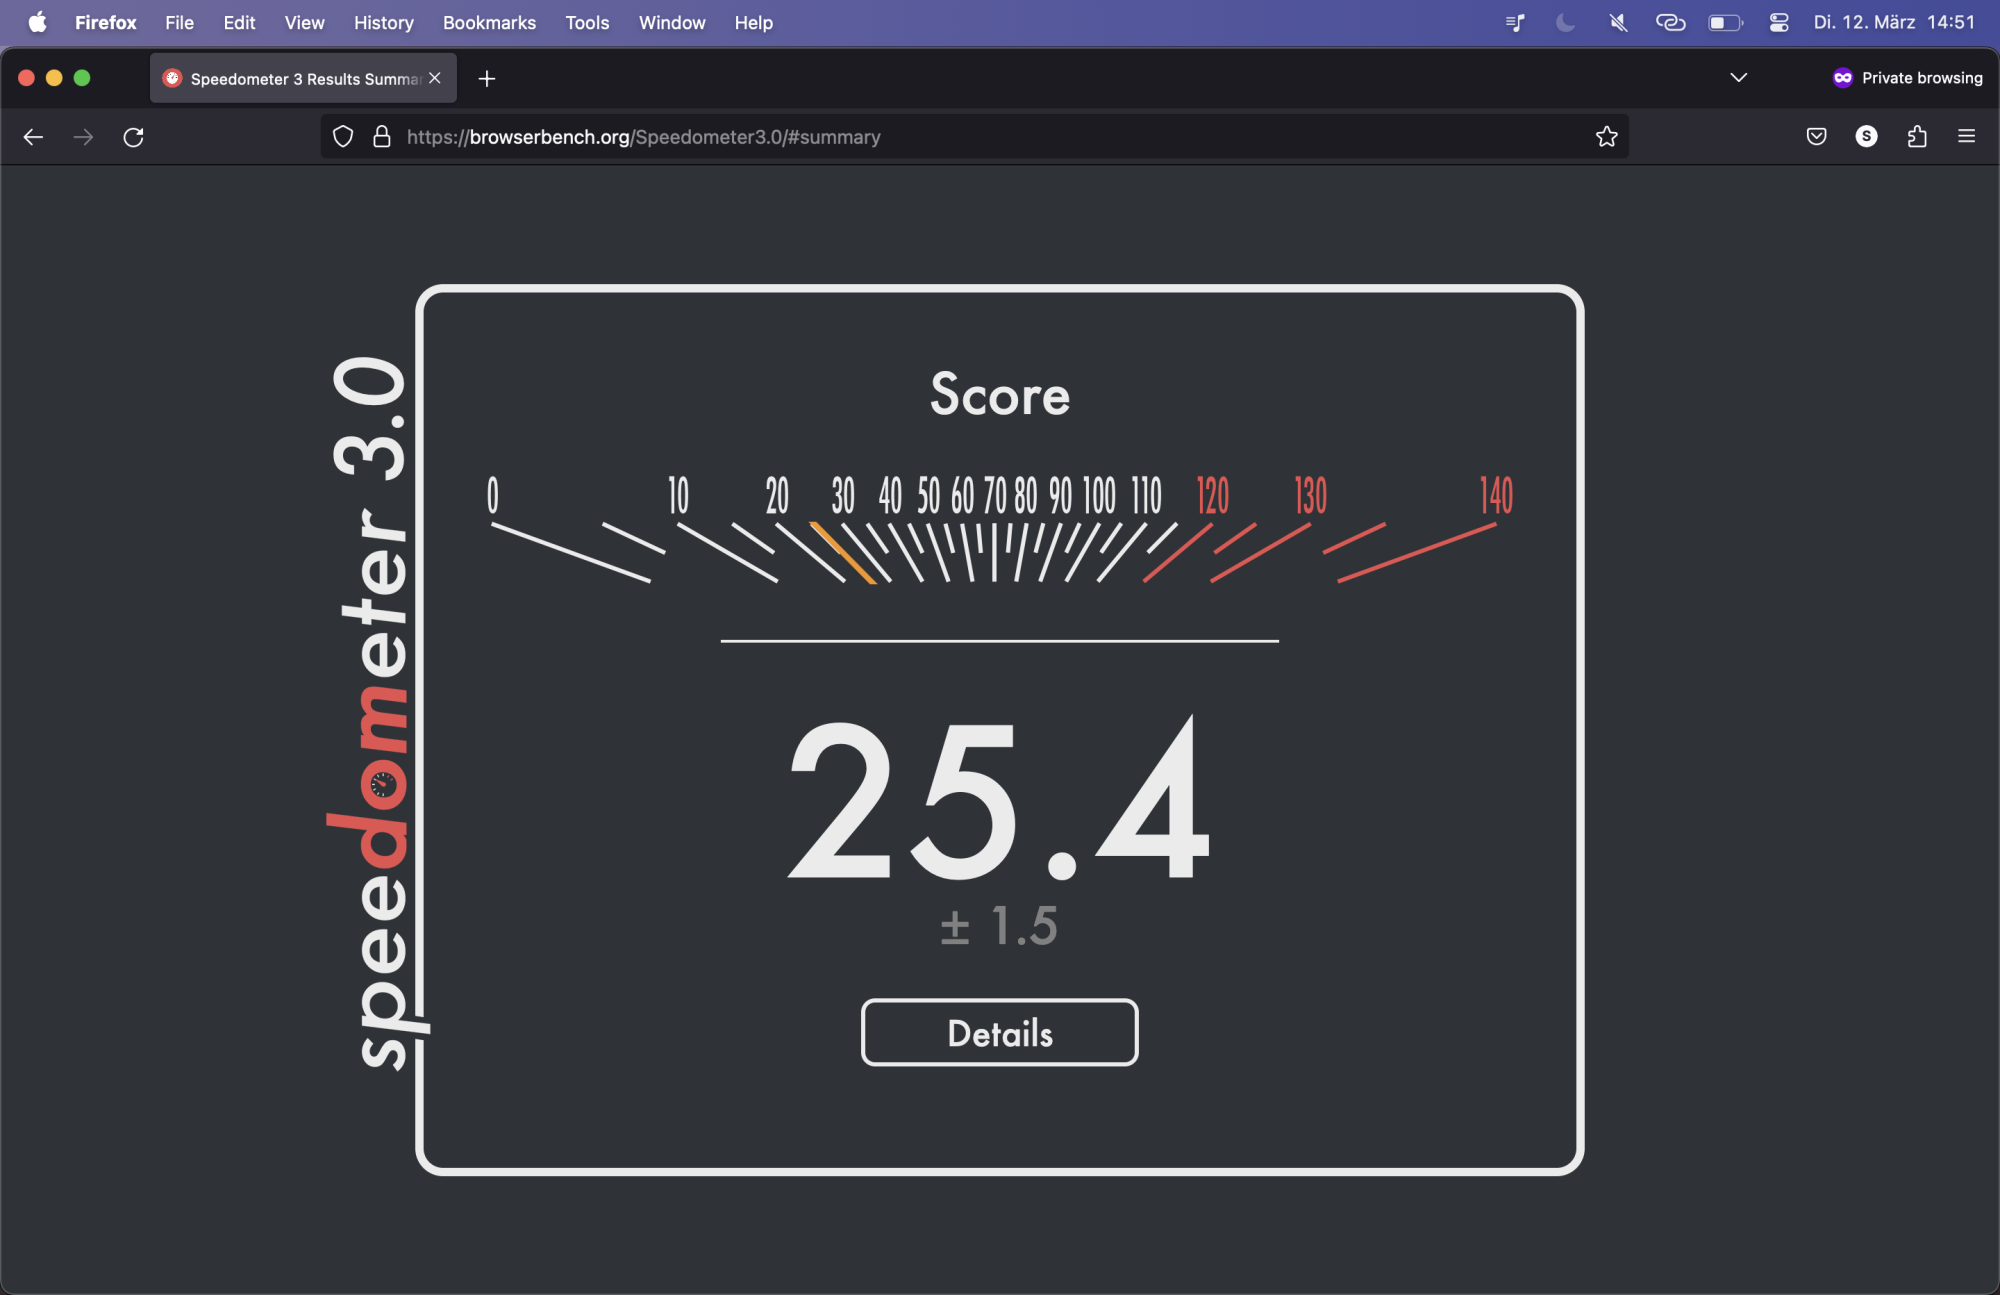Go back using the back arrow
Viewport: 2000px width, 1295px height.
(x=33, y=137)
